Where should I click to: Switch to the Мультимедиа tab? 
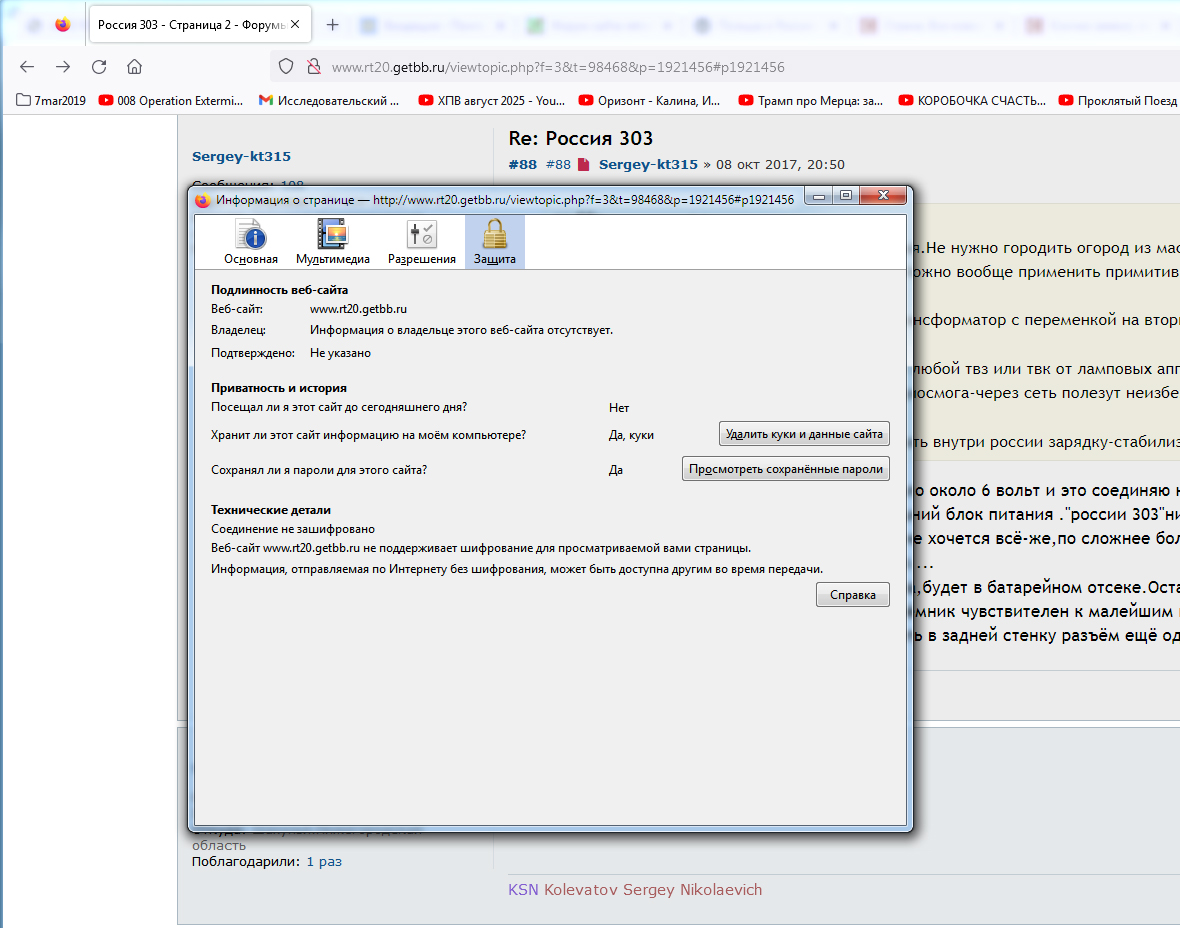[x=332, y=243]
